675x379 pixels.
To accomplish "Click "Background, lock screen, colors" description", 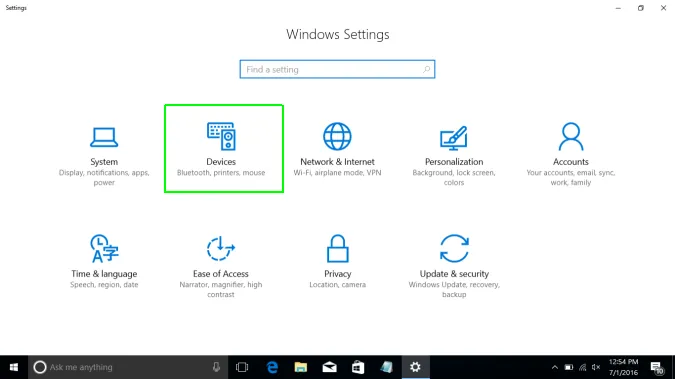I will coord(454,177).
